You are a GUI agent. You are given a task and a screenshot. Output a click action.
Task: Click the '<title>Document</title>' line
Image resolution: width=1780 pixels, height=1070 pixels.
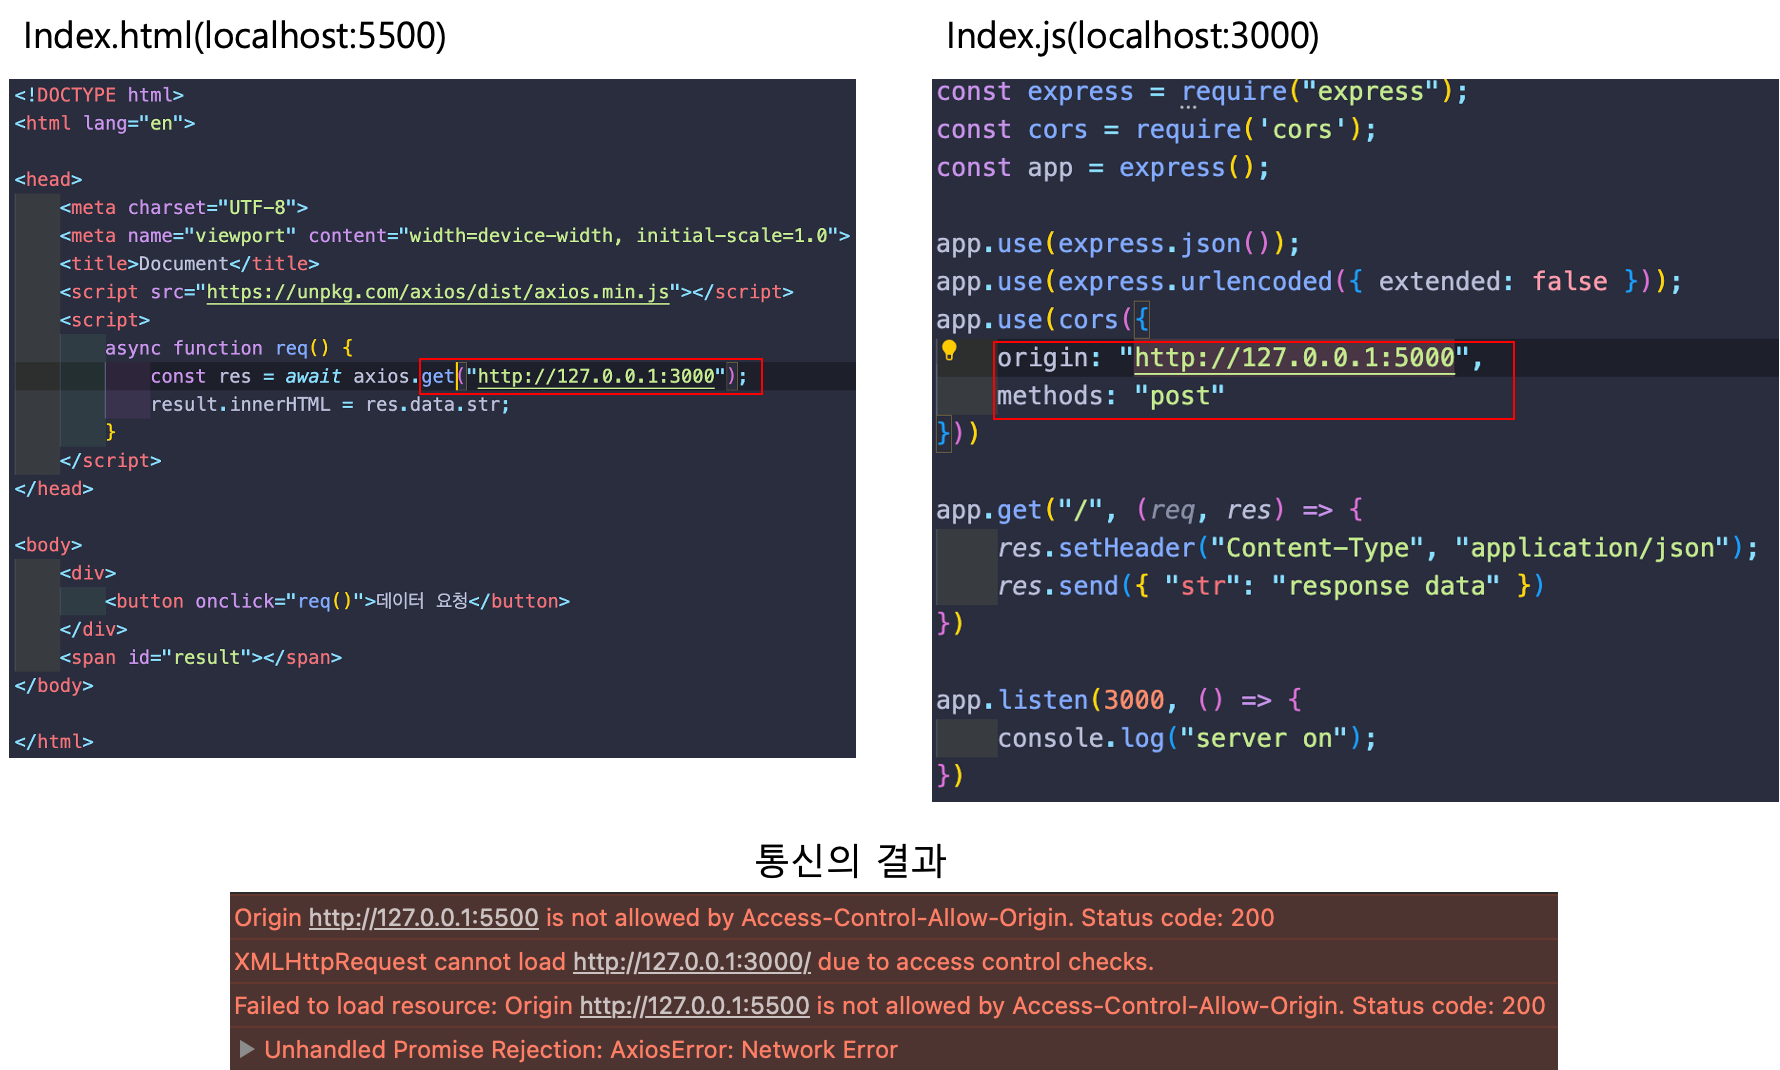[x=189, y=263]
